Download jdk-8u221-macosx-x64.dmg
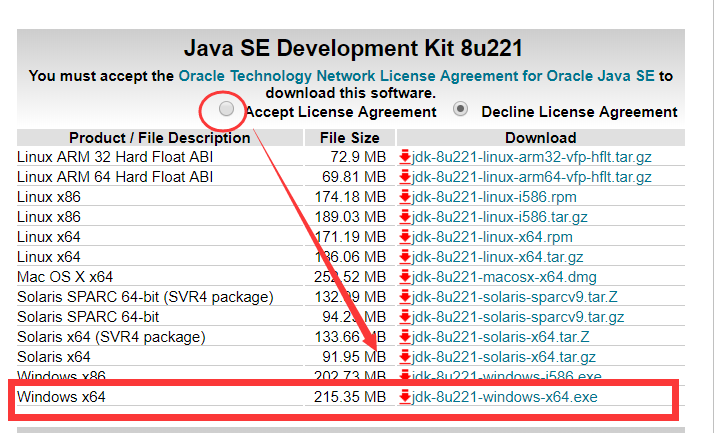Screen dimensions: 724x433 (504, 277)
